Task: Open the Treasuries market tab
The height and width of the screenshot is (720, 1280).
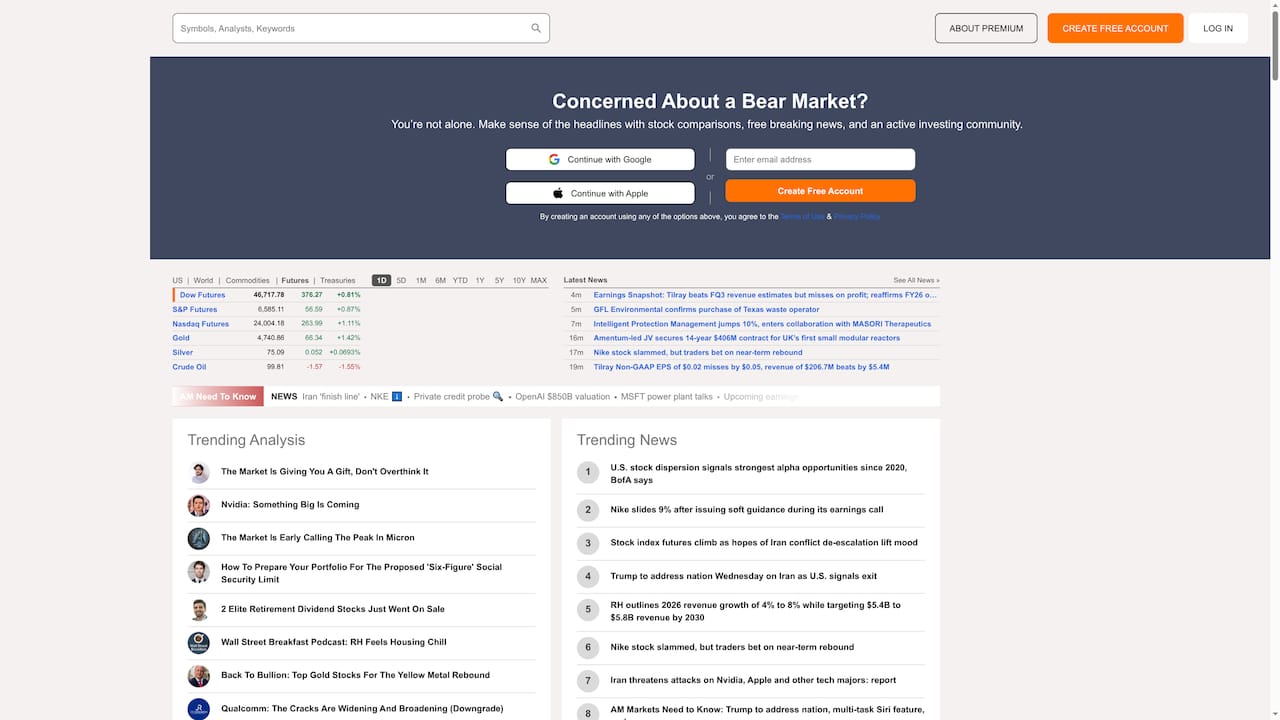Action: point(338,281)
